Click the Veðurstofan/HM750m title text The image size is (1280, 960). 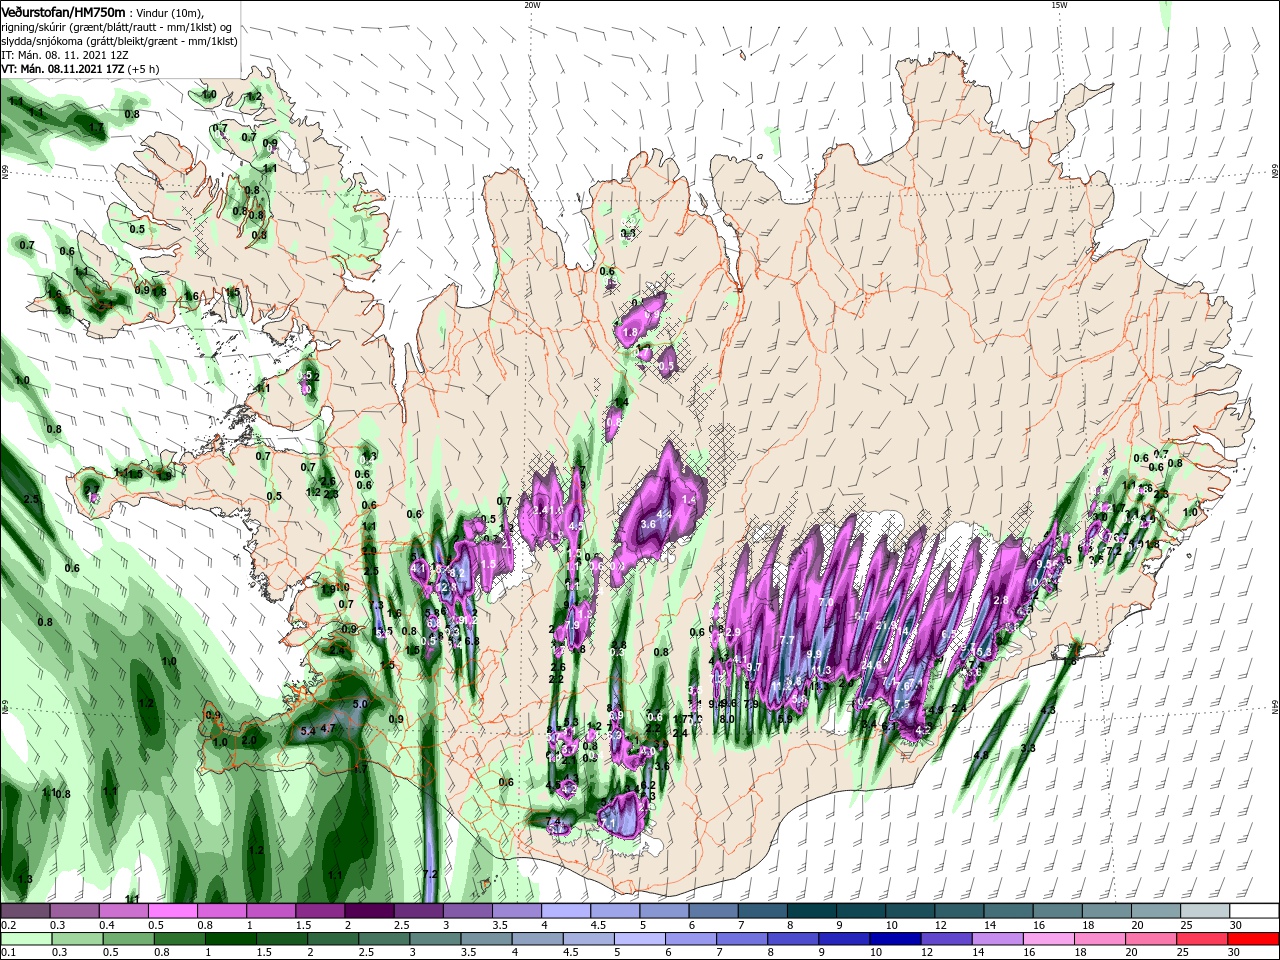[63, 11]
